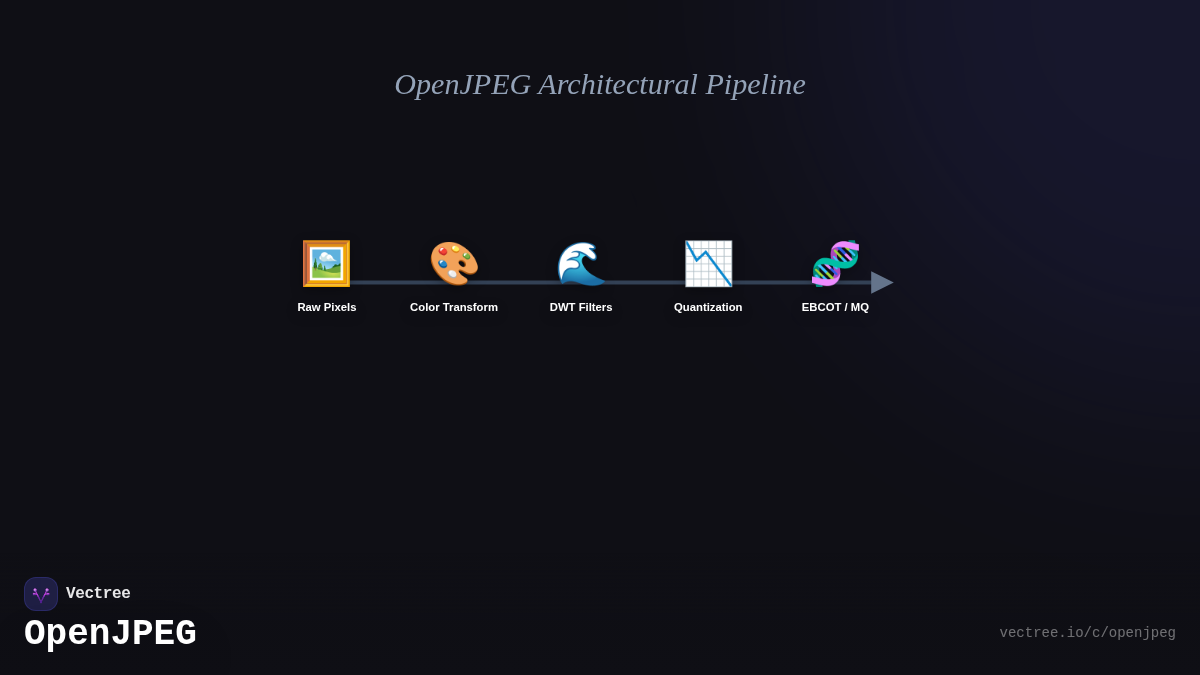Viewport: 1200px width, 675px height.
Task: Click the Vectree logo badge
Action: pos(41,593)
